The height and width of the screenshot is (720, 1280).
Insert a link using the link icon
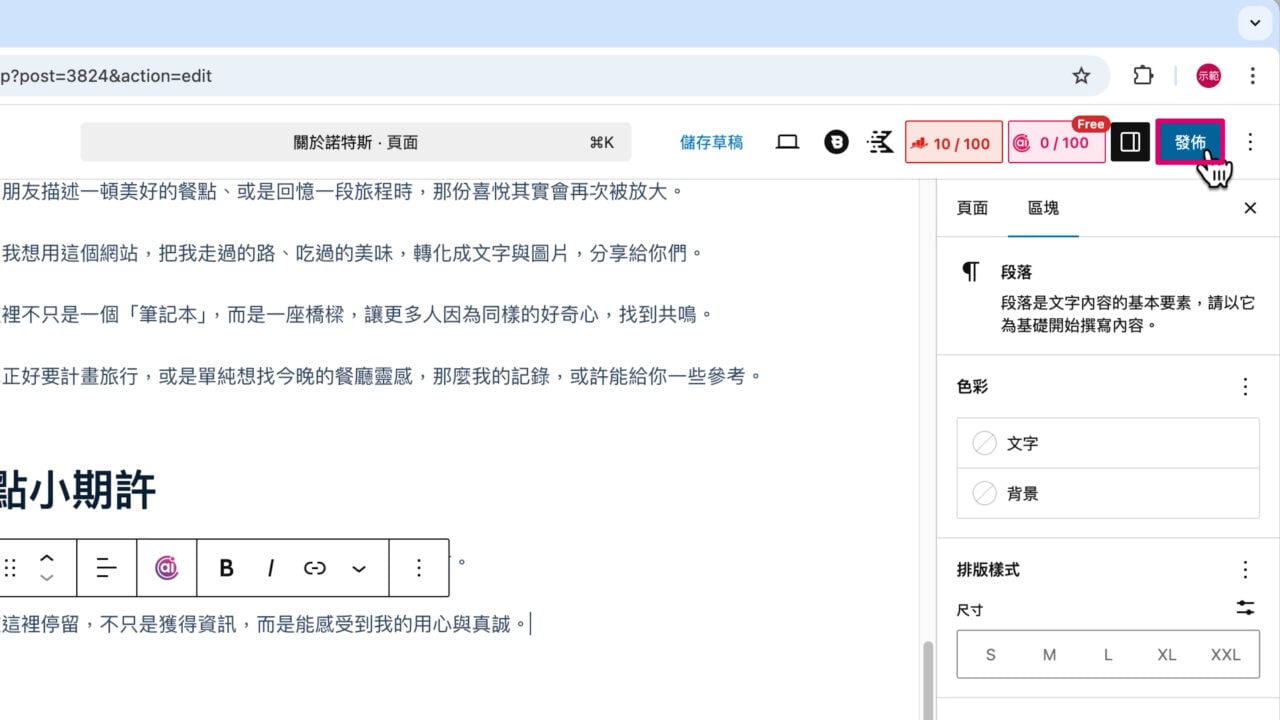315,568
